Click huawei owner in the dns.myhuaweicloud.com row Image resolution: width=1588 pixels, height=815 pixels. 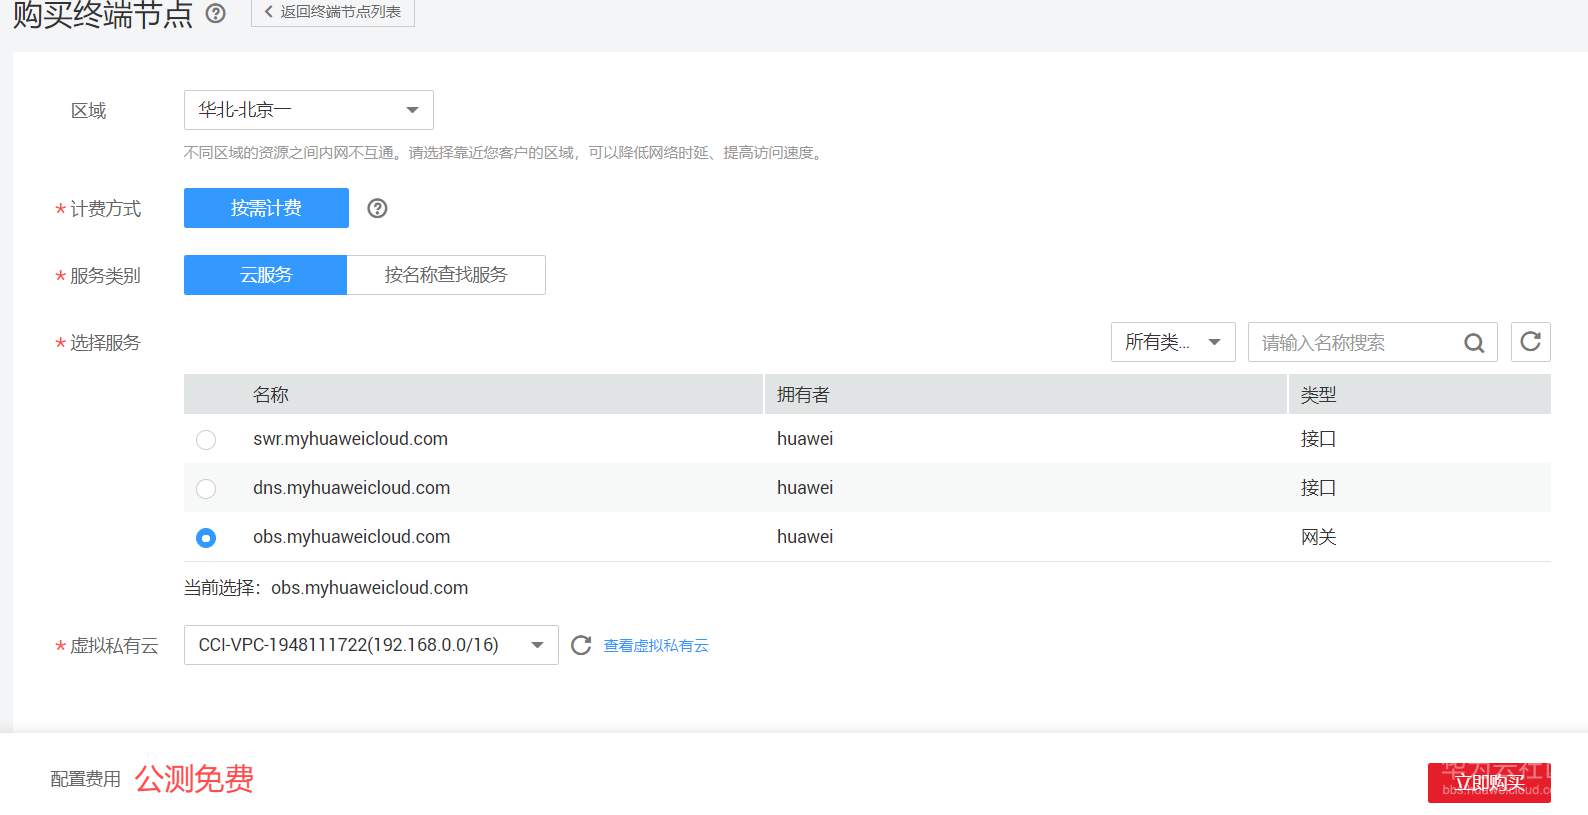(805, 488)
